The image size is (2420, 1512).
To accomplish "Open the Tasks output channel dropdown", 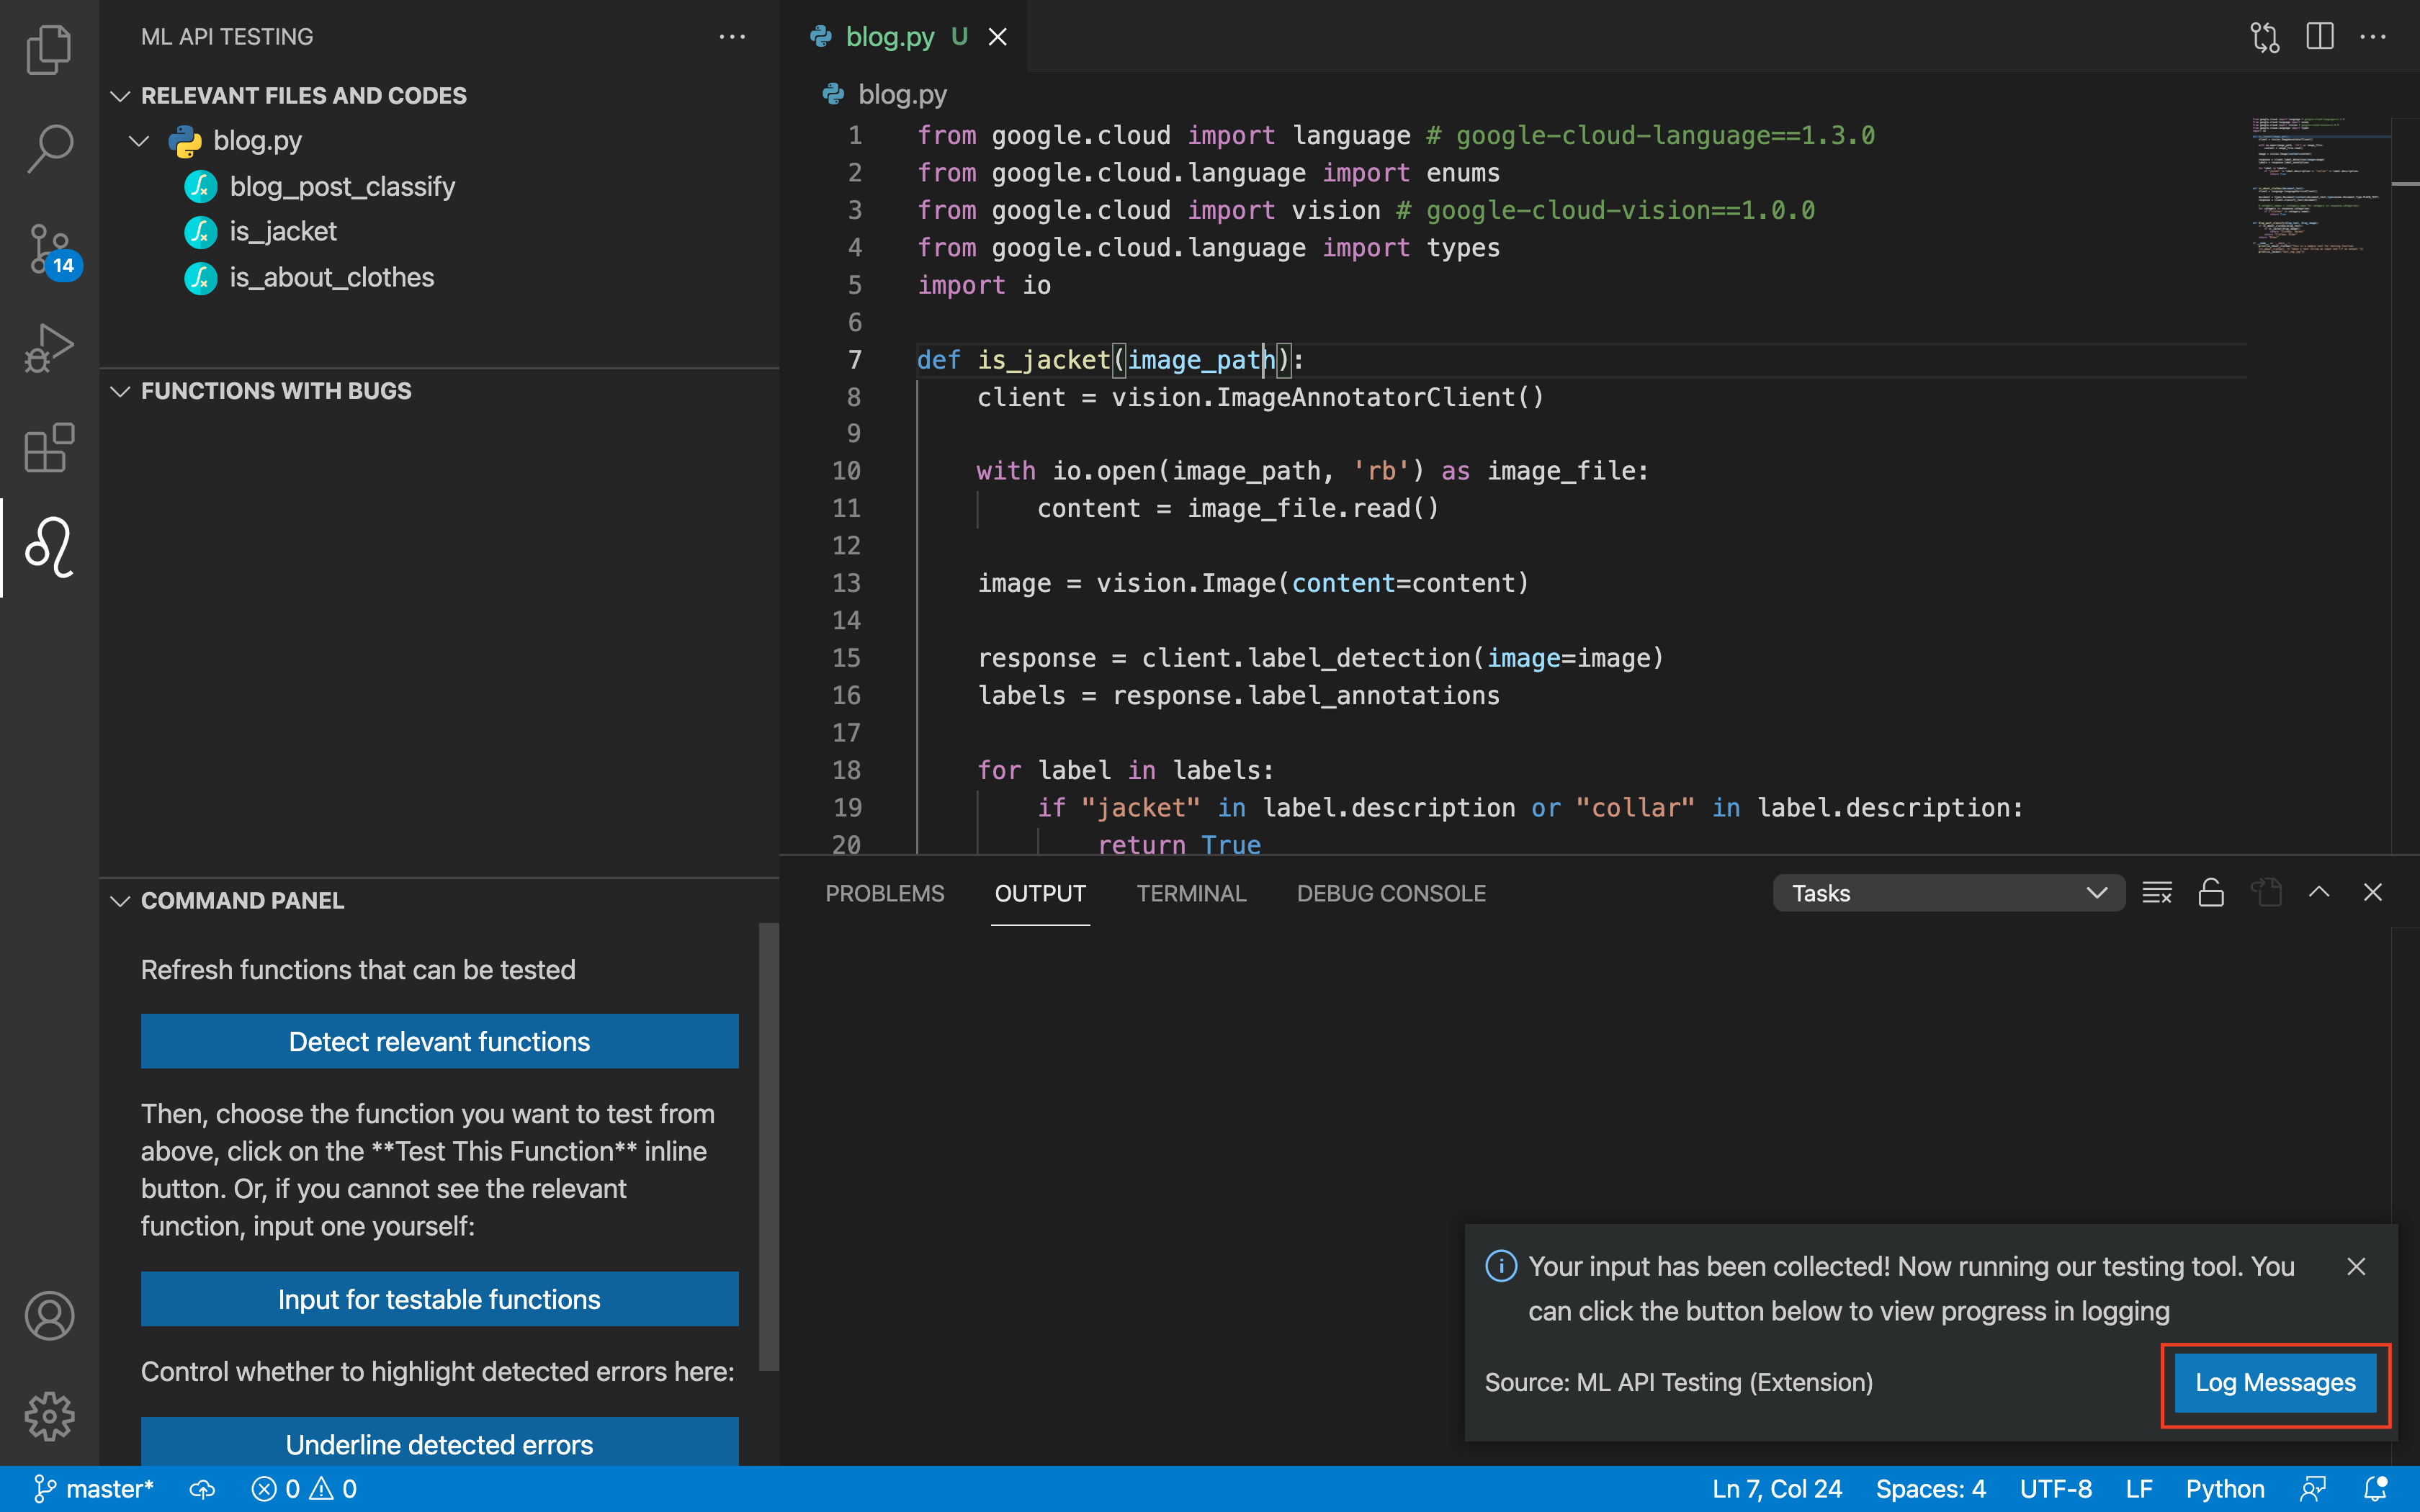I will pyautogui.click(x=1947, y=893).
